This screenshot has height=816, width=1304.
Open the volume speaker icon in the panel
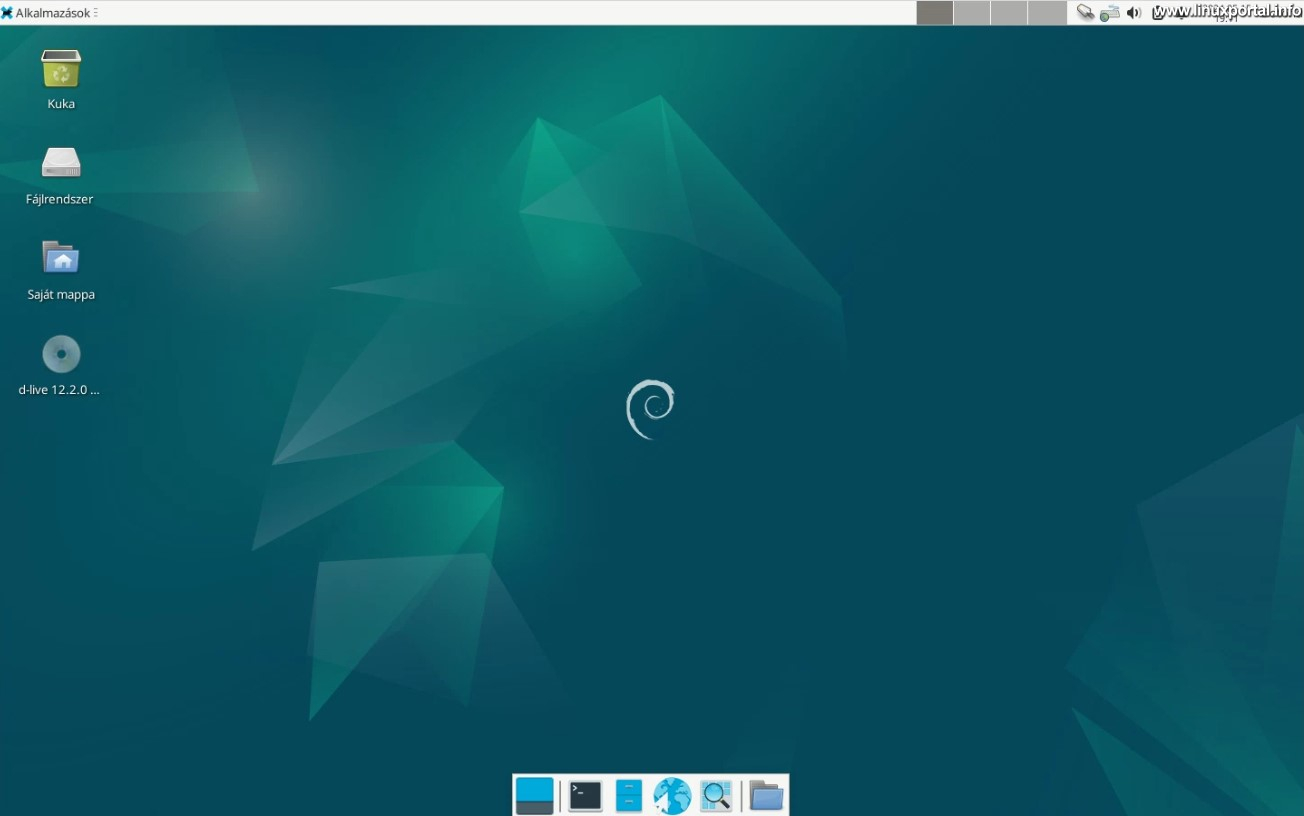(1133, 13)
